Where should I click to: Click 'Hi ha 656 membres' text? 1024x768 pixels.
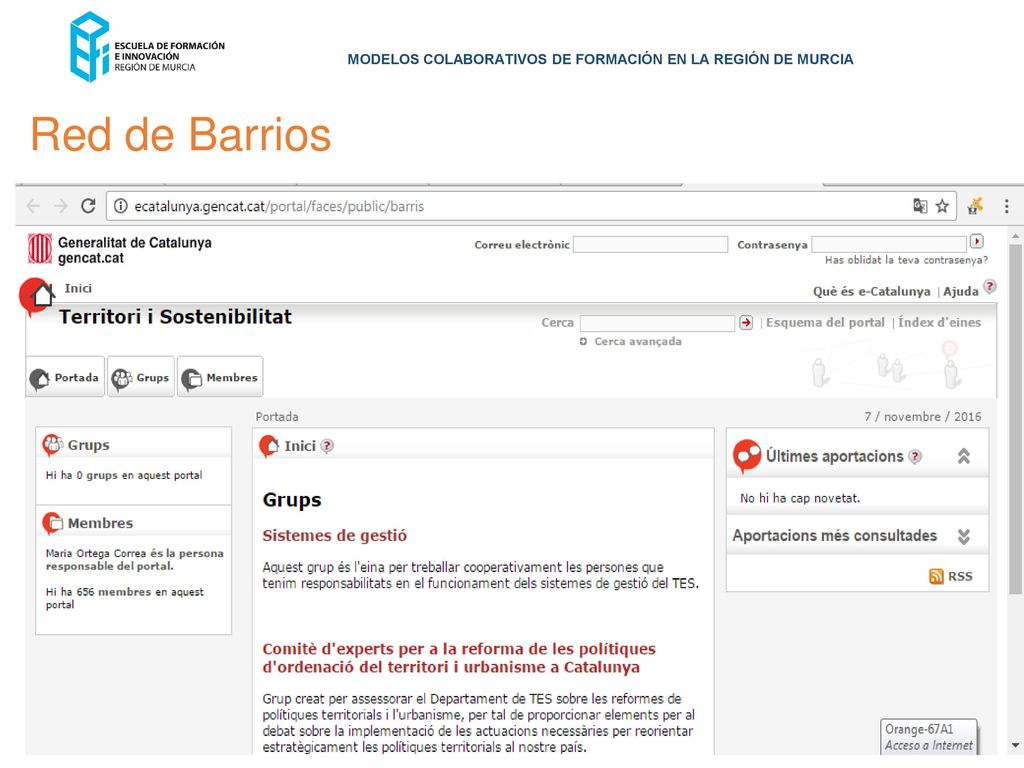125,598
